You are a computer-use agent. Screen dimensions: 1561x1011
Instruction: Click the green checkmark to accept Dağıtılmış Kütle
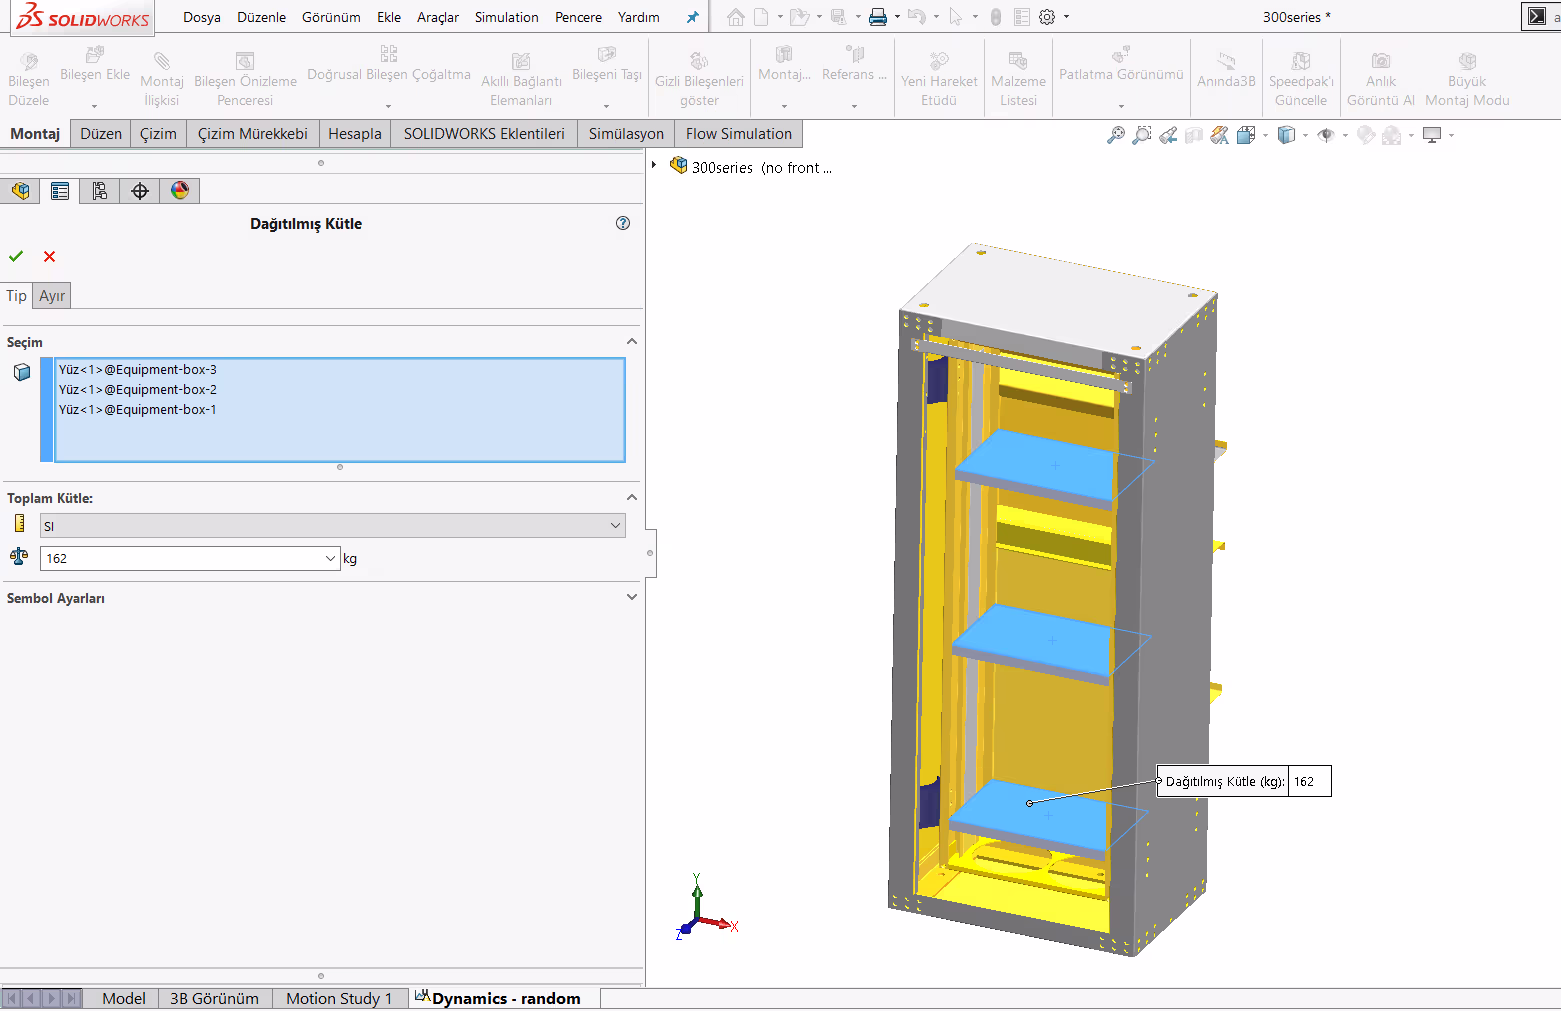pyautogui.click(x=16, y=257)
